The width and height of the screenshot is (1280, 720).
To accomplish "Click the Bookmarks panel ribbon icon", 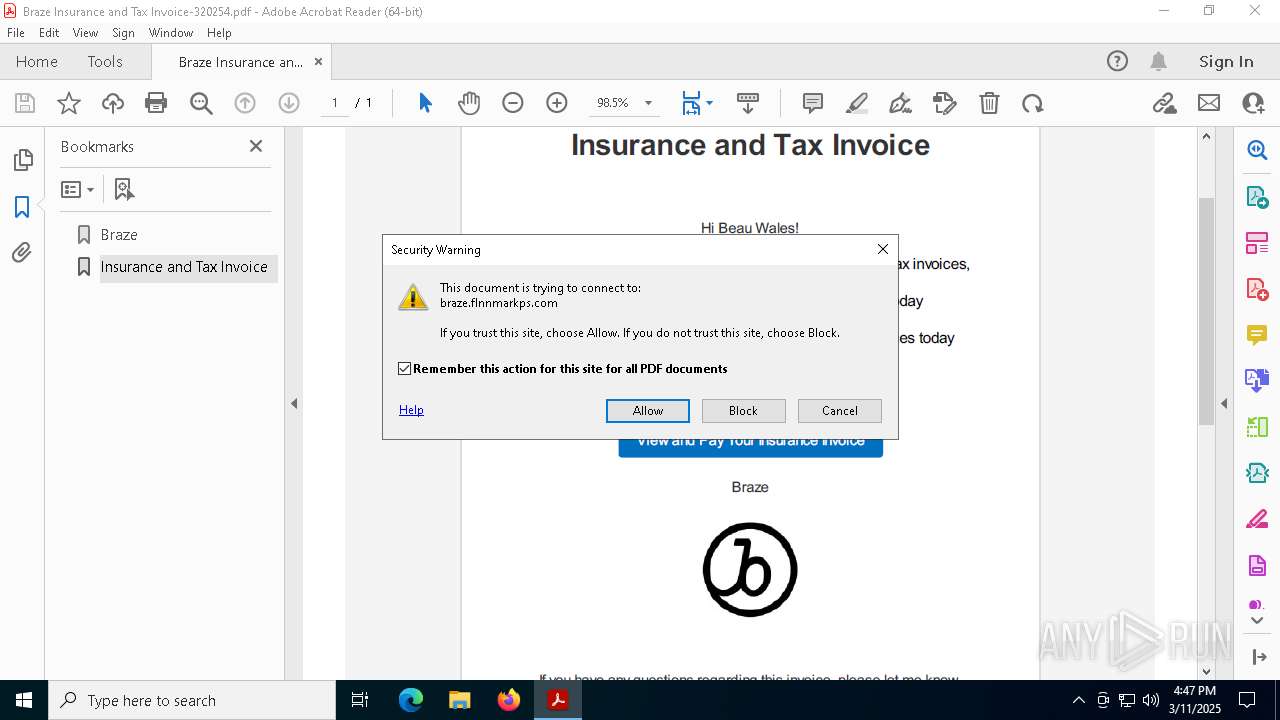I will tap(22, 207).
